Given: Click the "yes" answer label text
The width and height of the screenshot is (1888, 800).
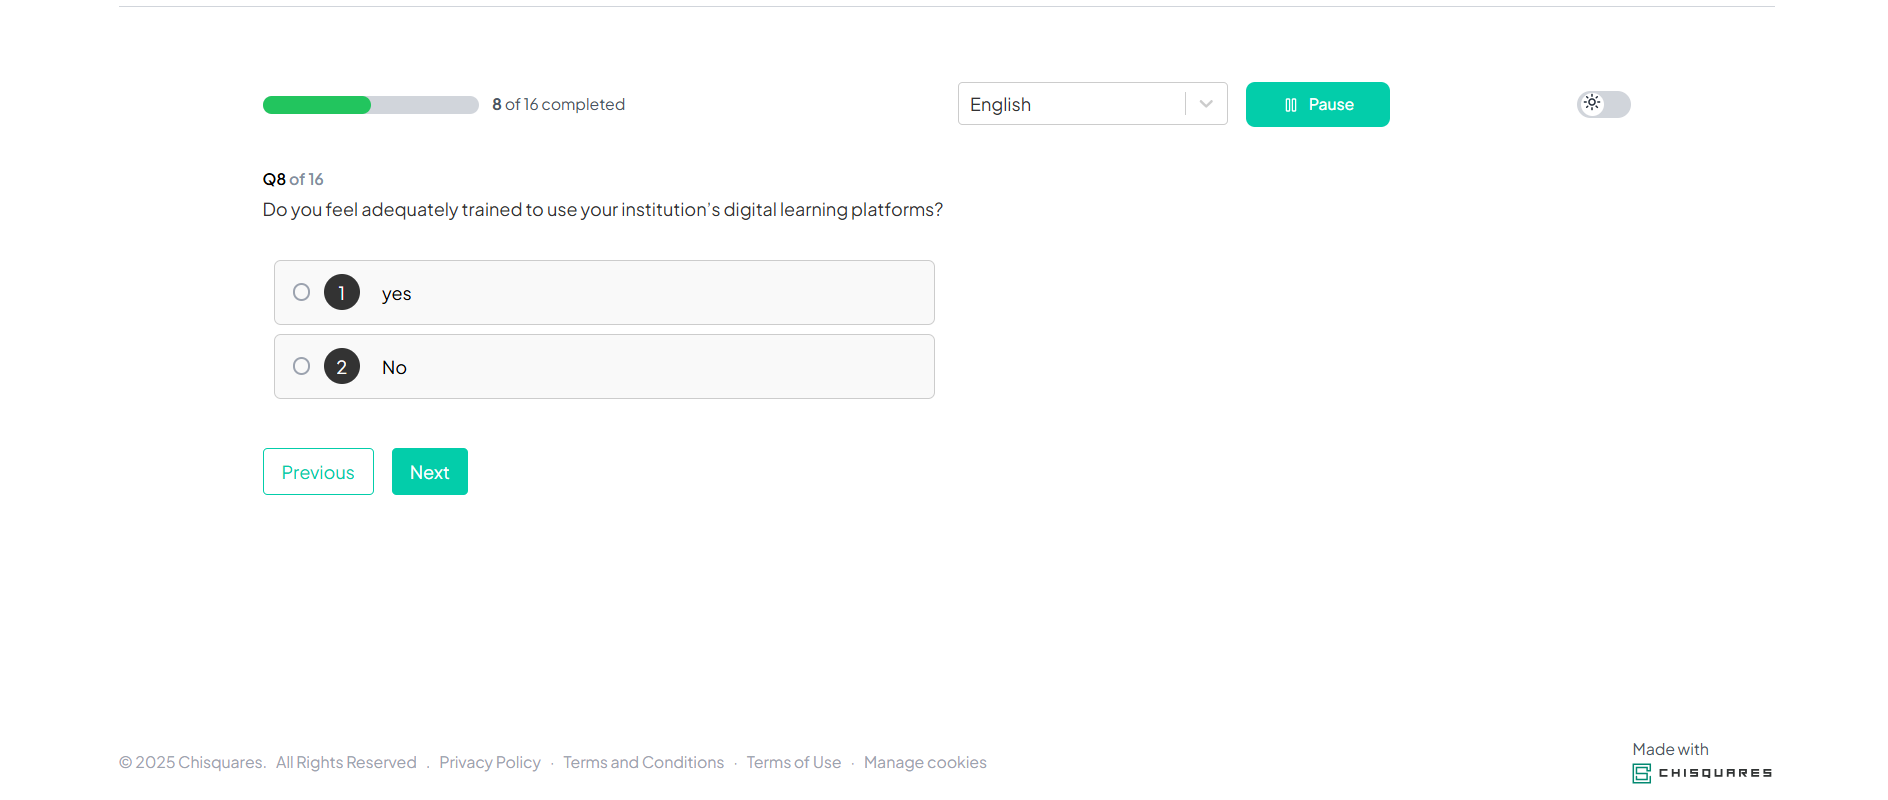Looking at the screenshot, I should coord(397,294).
